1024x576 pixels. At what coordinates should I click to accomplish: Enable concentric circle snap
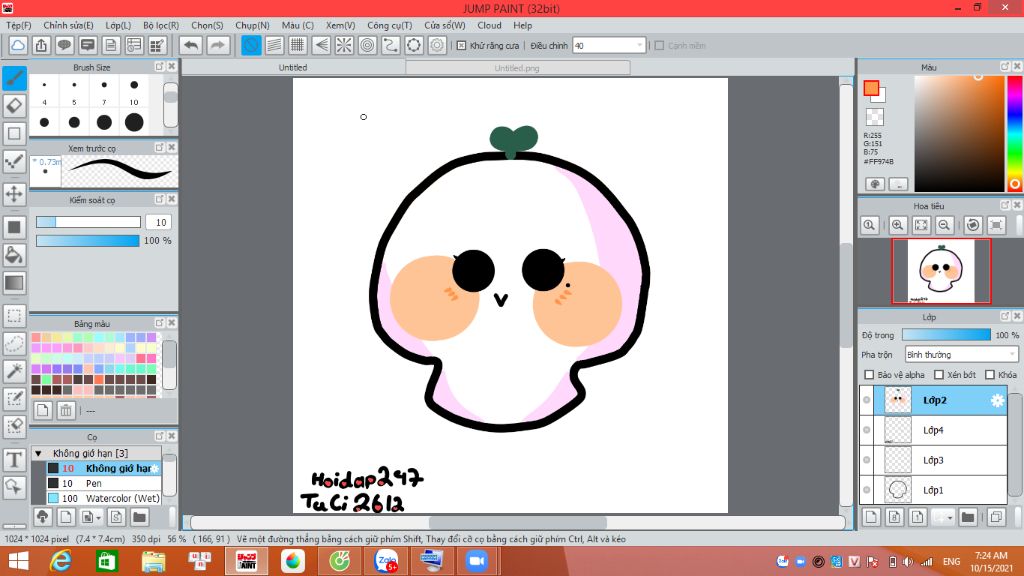click(x=367, y=45)
